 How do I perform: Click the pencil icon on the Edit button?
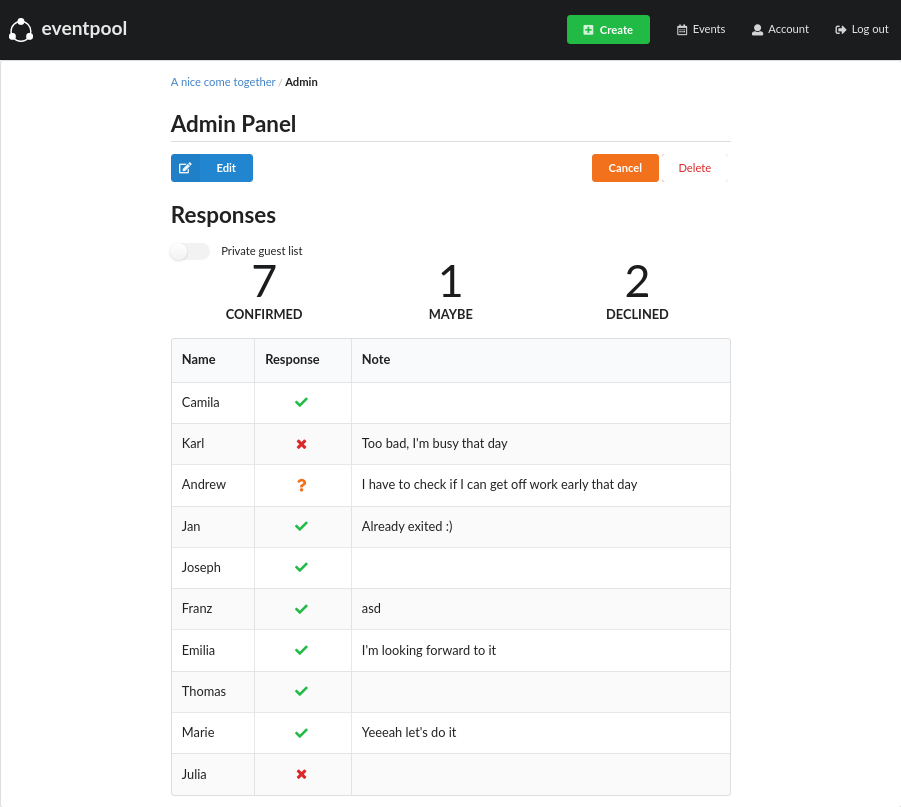click(185, 167)
